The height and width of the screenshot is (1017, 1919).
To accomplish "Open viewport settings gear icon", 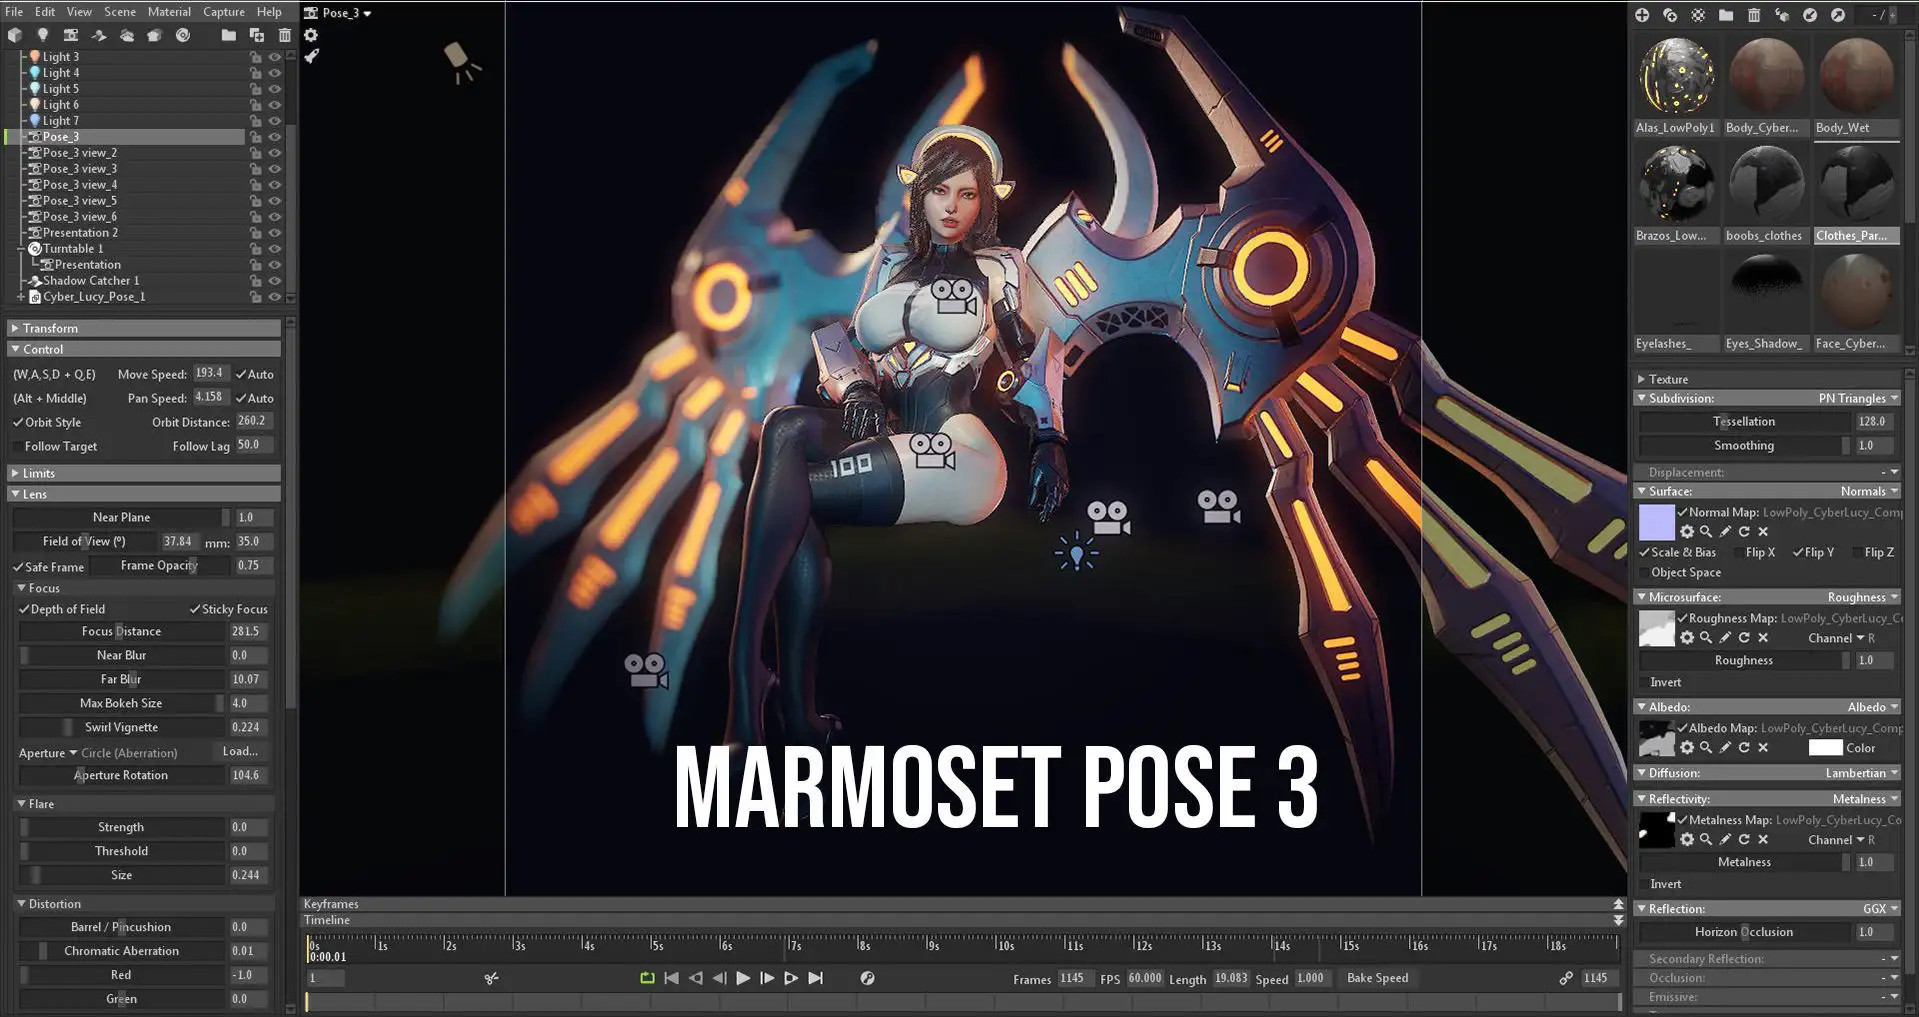I will click(x=311, y=35).
